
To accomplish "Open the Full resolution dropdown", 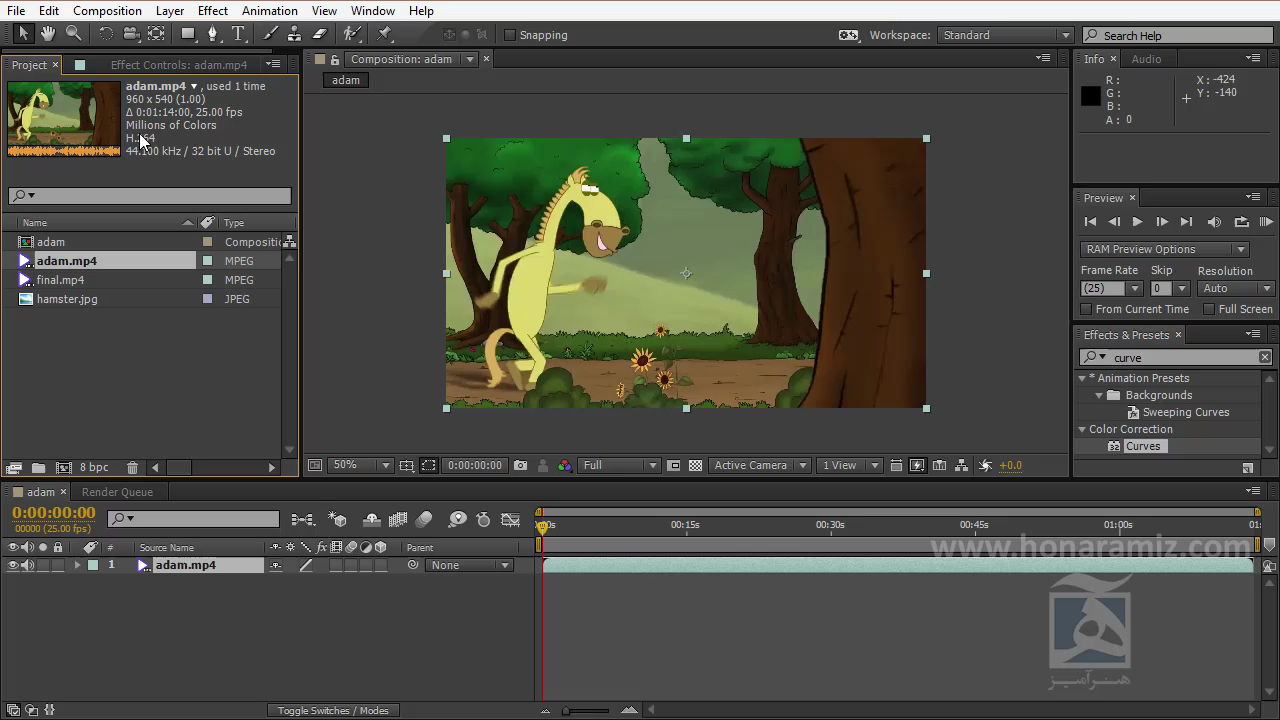I will coord(620,465).
